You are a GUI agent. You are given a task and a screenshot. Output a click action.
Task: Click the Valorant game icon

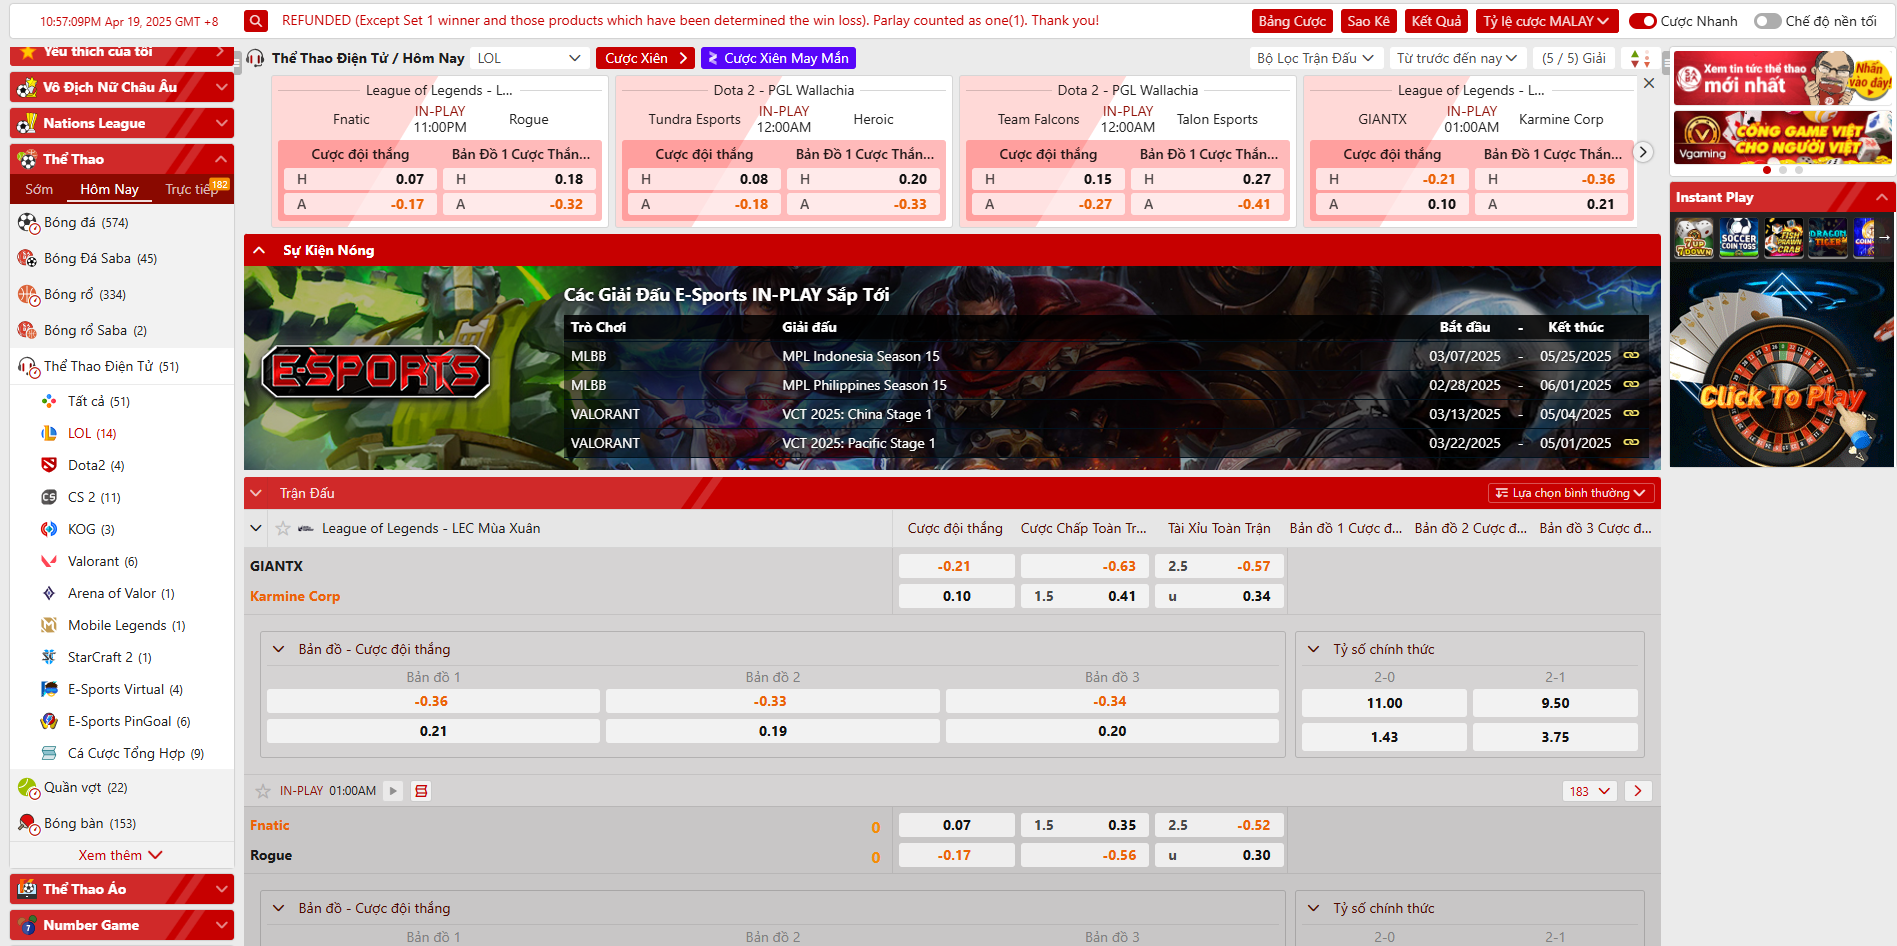coord(49,561)
